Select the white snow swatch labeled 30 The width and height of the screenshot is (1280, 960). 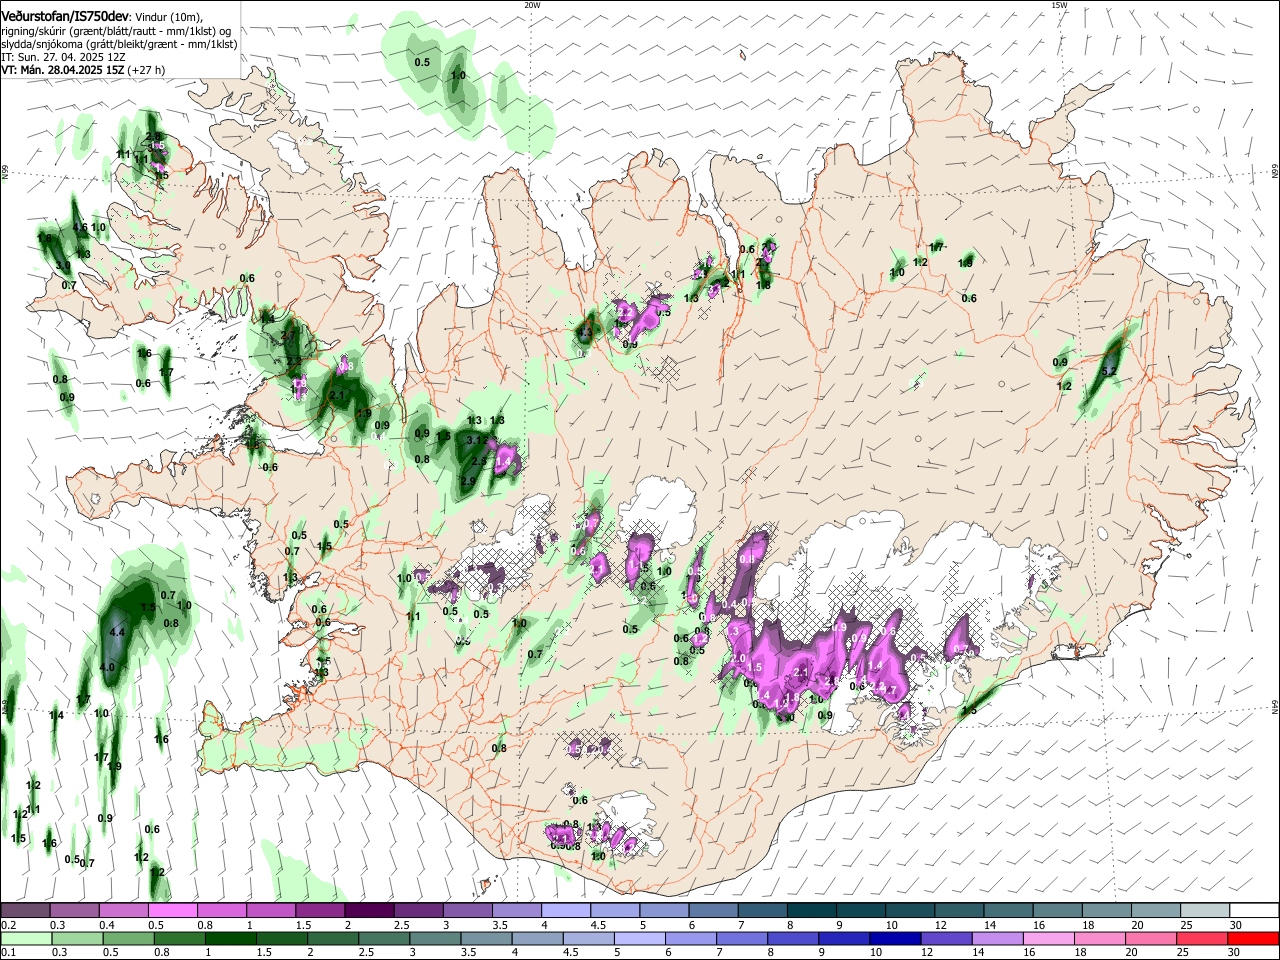(1254, 910)
